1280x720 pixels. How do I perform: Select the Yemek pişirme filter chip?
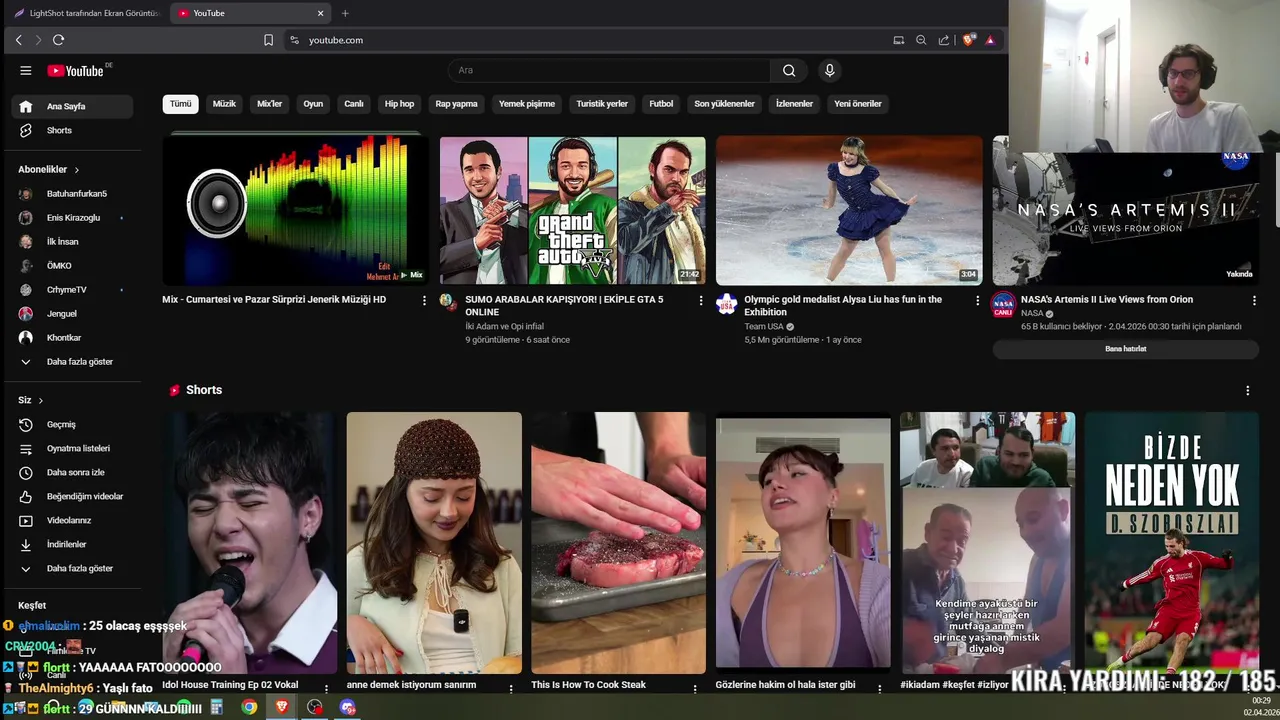527,104
